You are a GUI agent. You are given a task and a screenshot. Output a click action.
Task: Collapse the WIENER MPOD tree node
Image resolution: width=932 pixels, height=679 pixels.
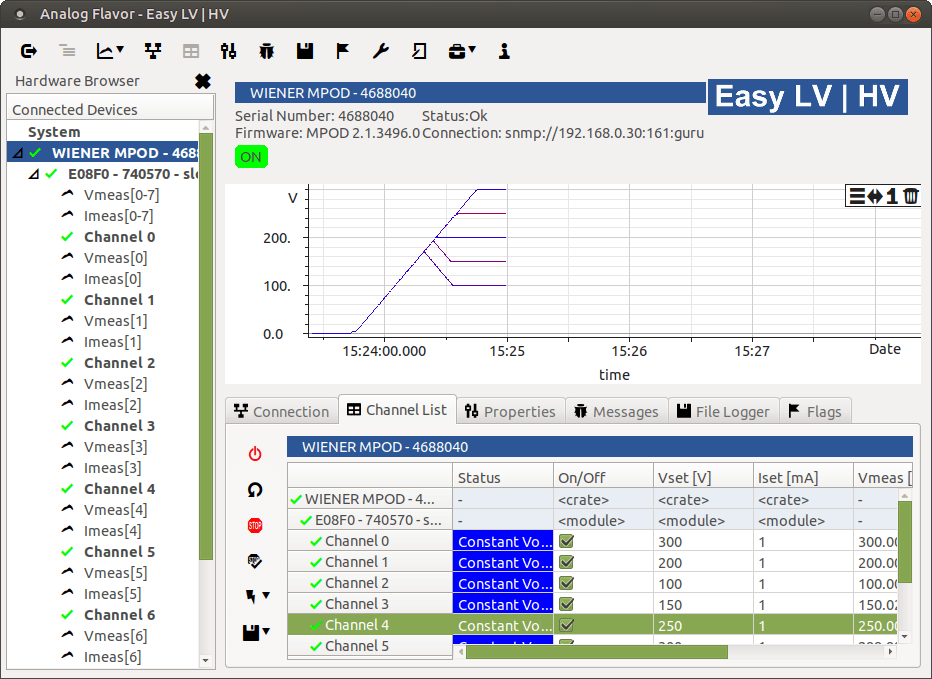[18, 153]
